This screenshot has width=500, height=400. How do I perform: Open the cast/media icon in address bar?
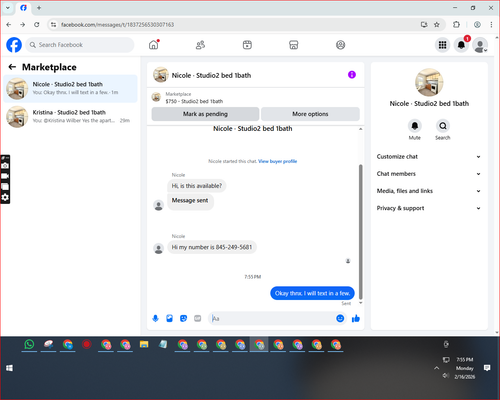click(424, 25)
